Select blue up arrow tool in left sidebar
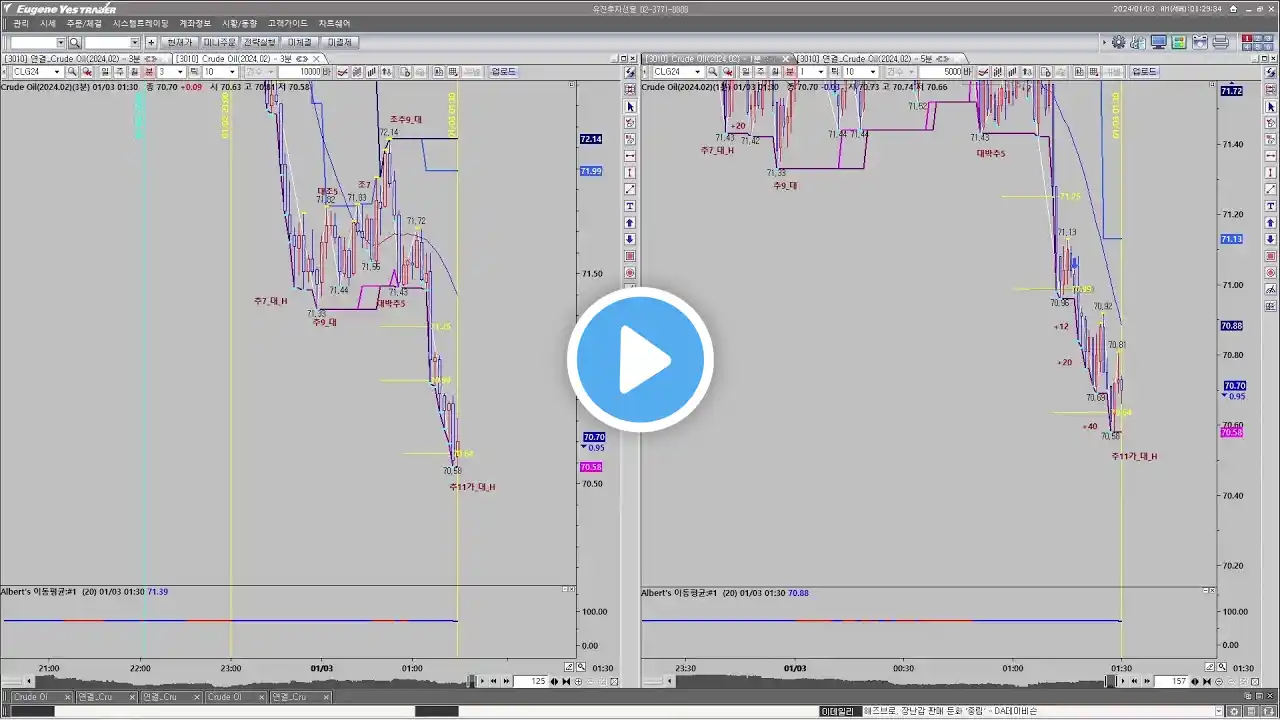 (x=630, y=222)
